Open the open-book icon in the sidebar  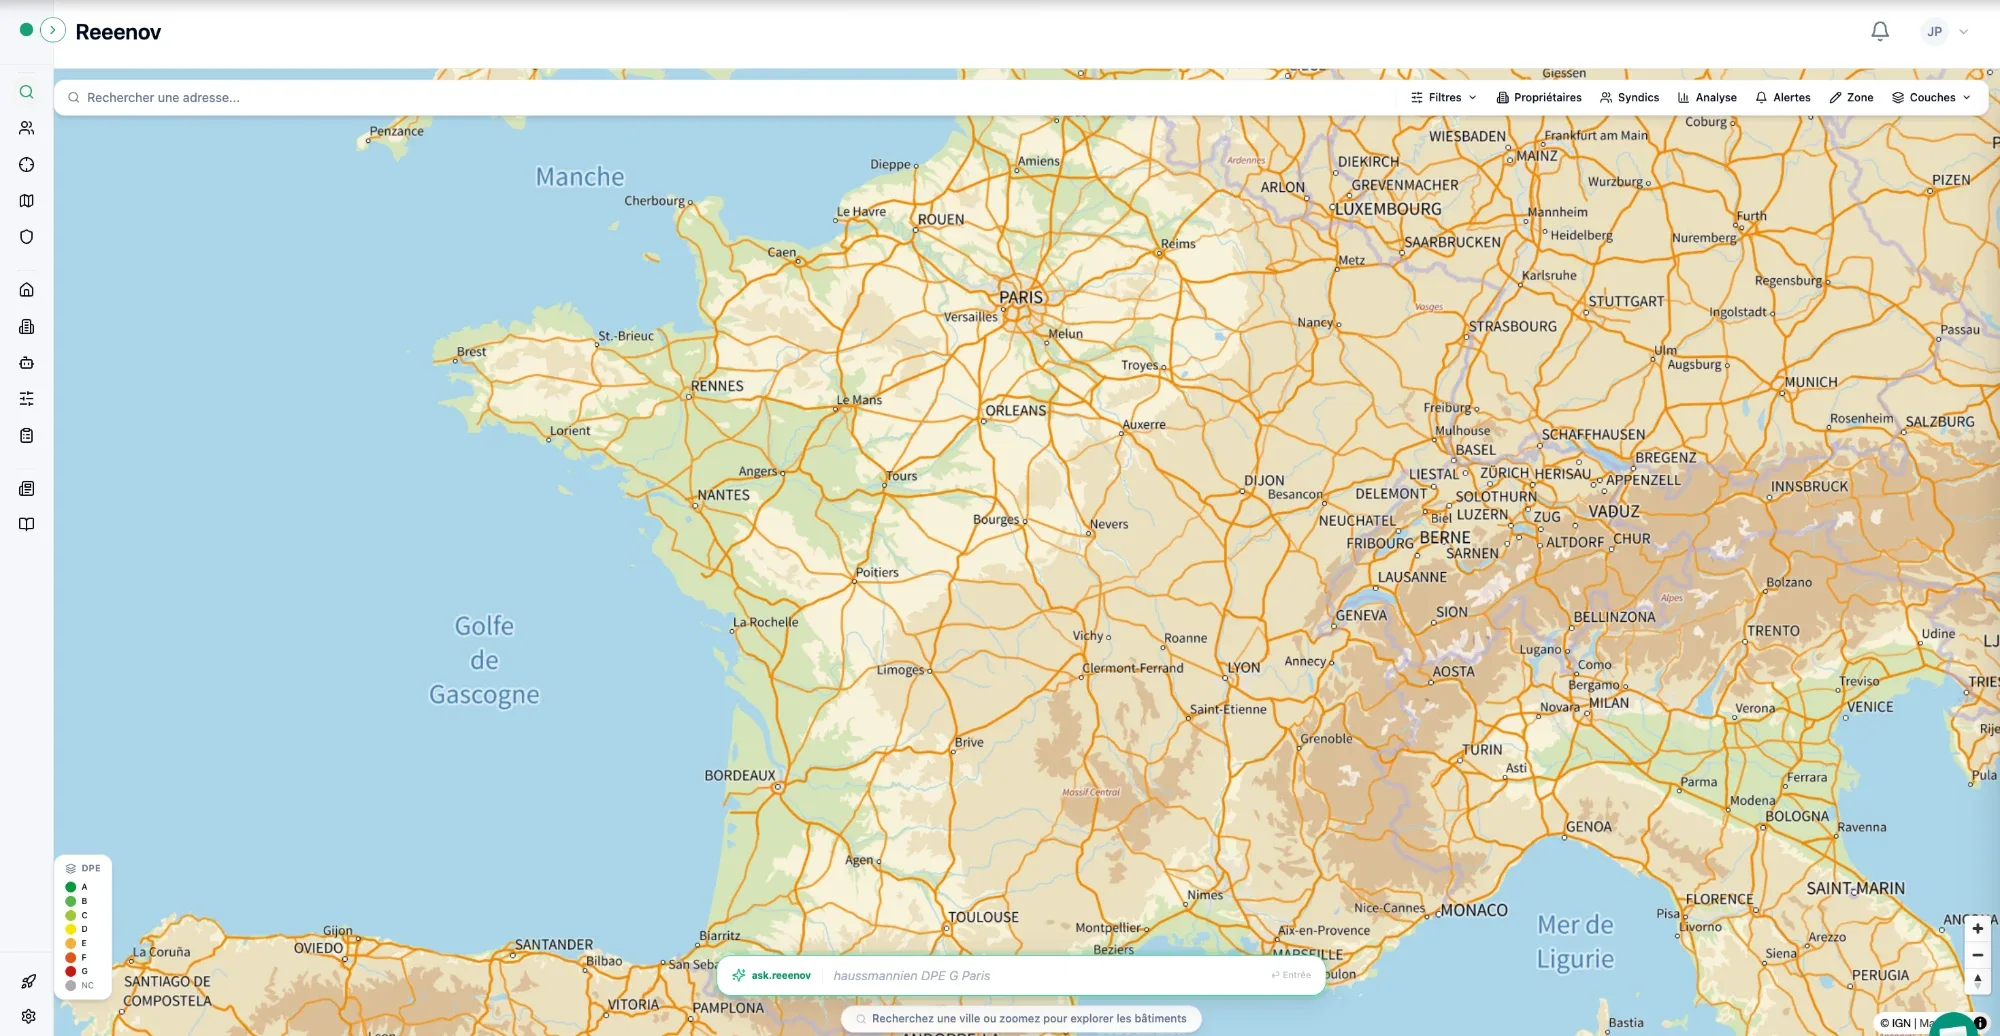click(27, 524)
